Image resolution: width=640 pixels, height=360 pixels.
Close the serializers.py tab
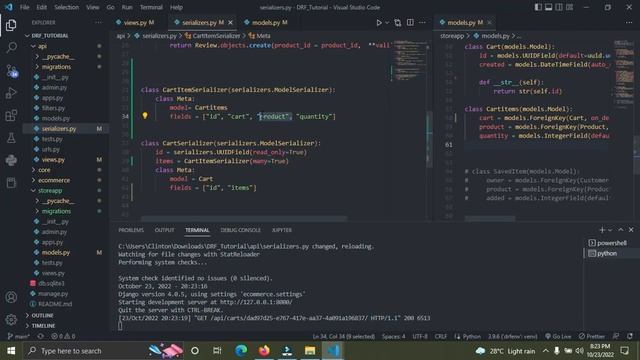click(230, 22)
